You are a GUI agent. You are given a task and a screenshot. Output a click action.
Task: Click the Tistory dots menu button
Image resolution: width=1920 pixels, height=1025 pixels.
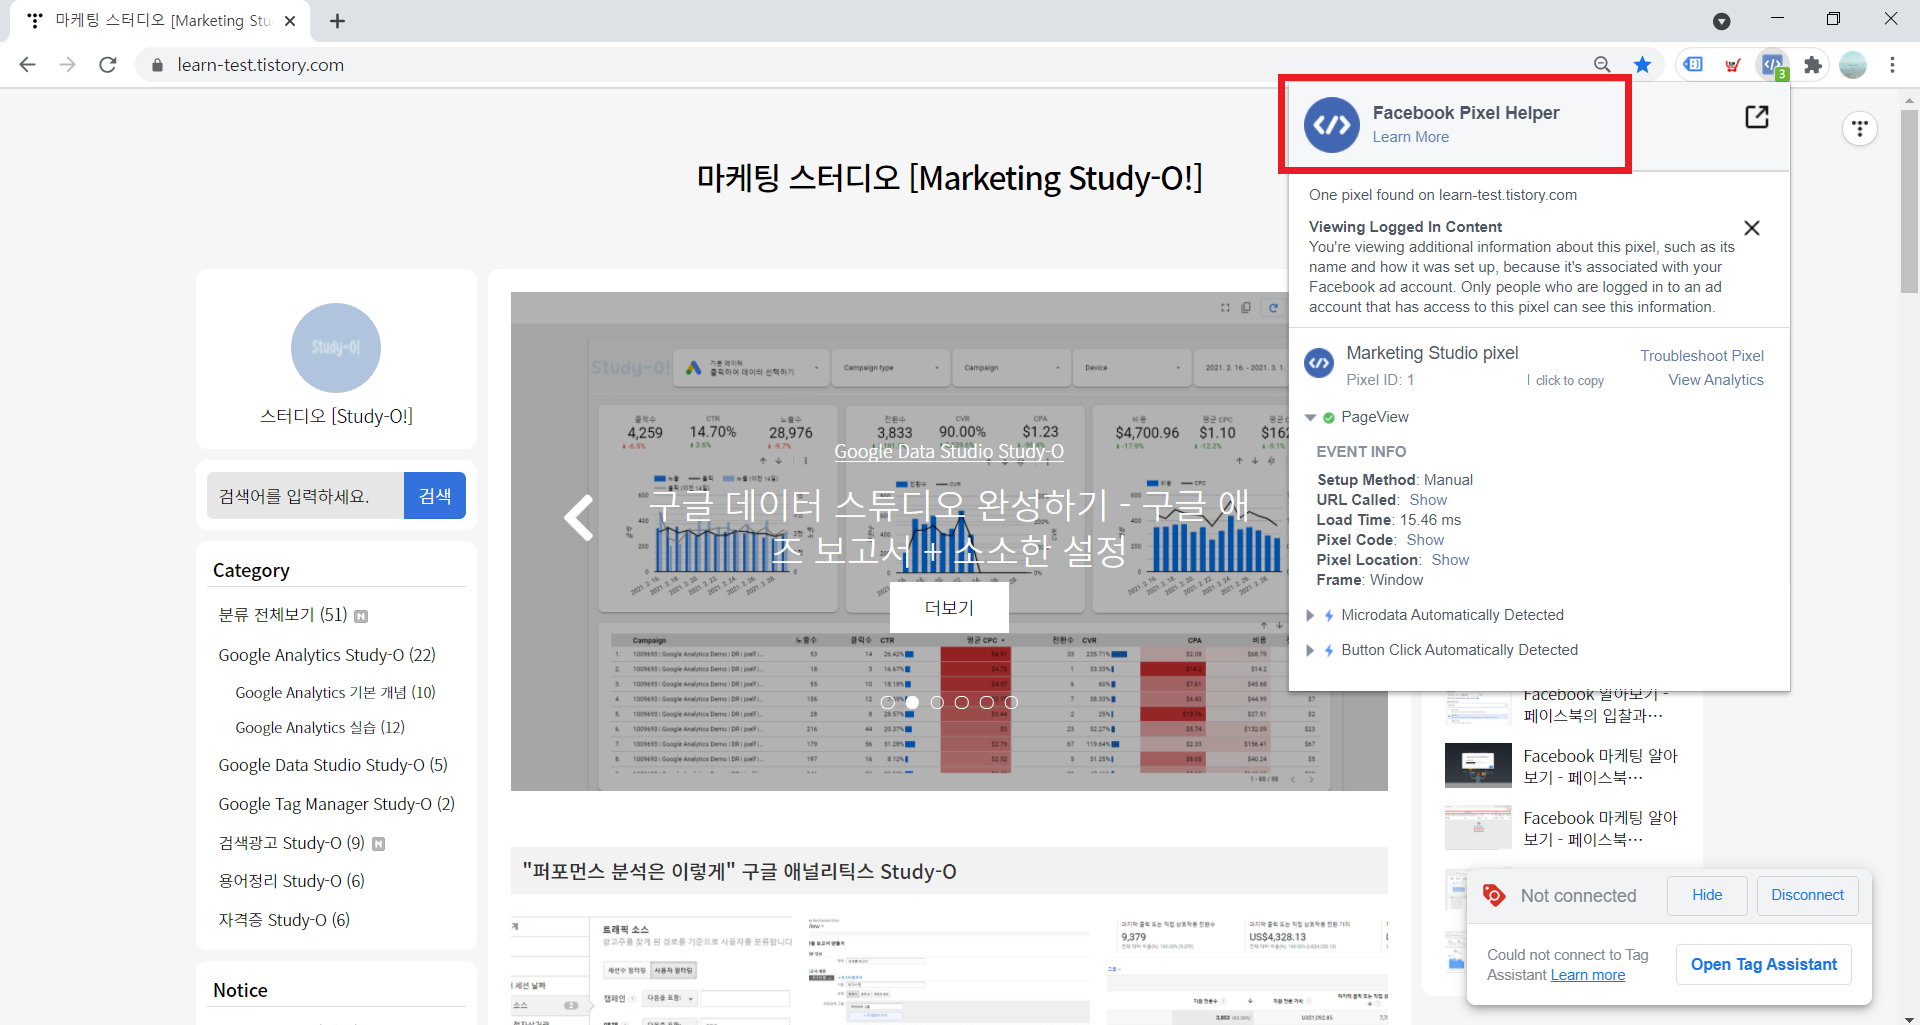tap(1860, 128)
